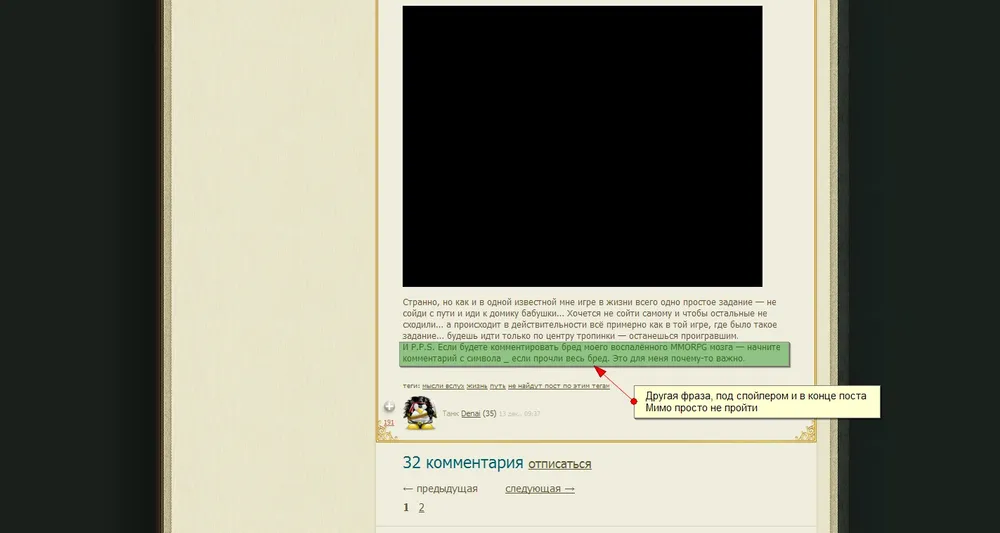
Task: Click the author level '(35)' text
Action: (489, 414)
